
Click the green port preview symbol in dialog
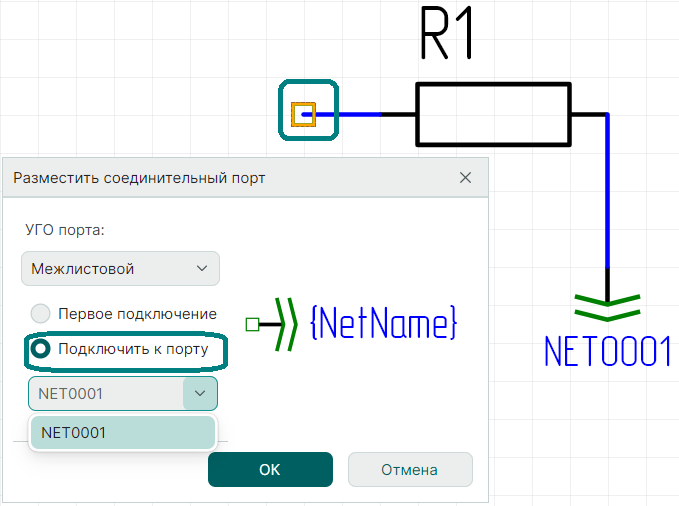[285, 324]
